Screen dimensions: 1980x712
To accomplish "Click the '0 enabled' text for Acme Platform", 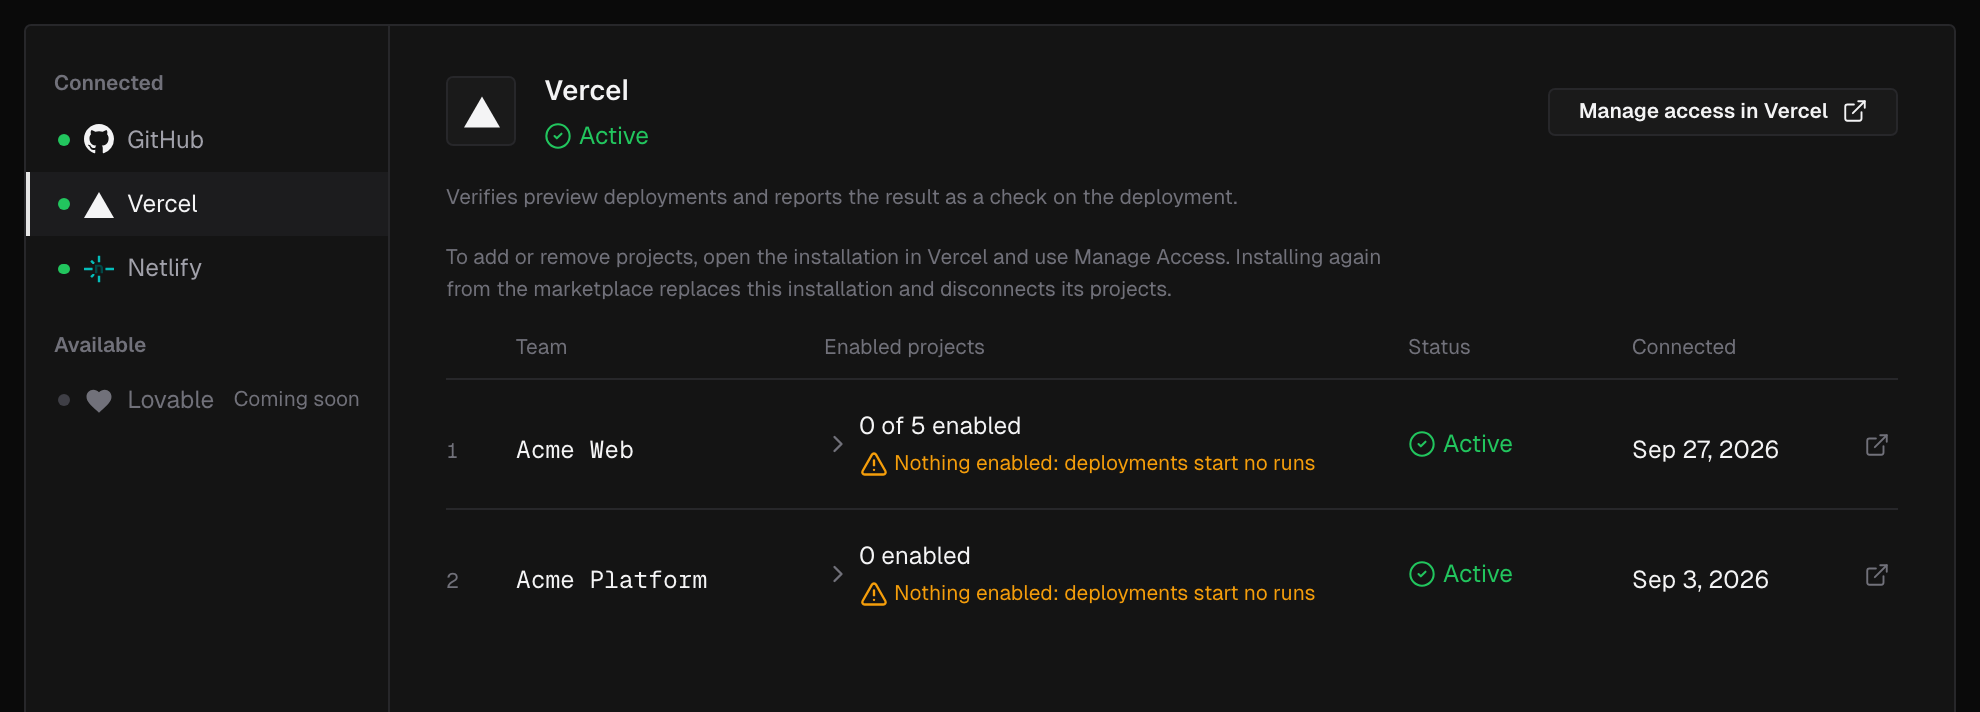I will tap(915, 556).
